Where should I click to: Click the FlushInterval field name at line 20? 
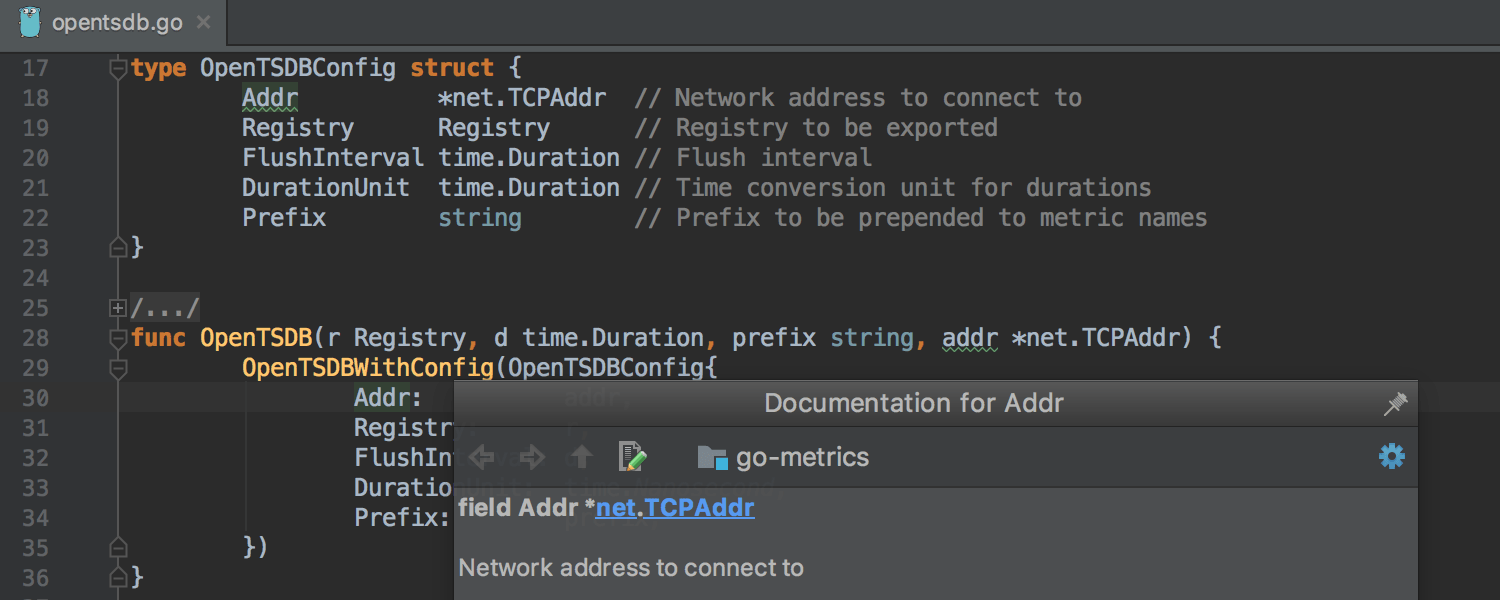[x=332, y=158]
